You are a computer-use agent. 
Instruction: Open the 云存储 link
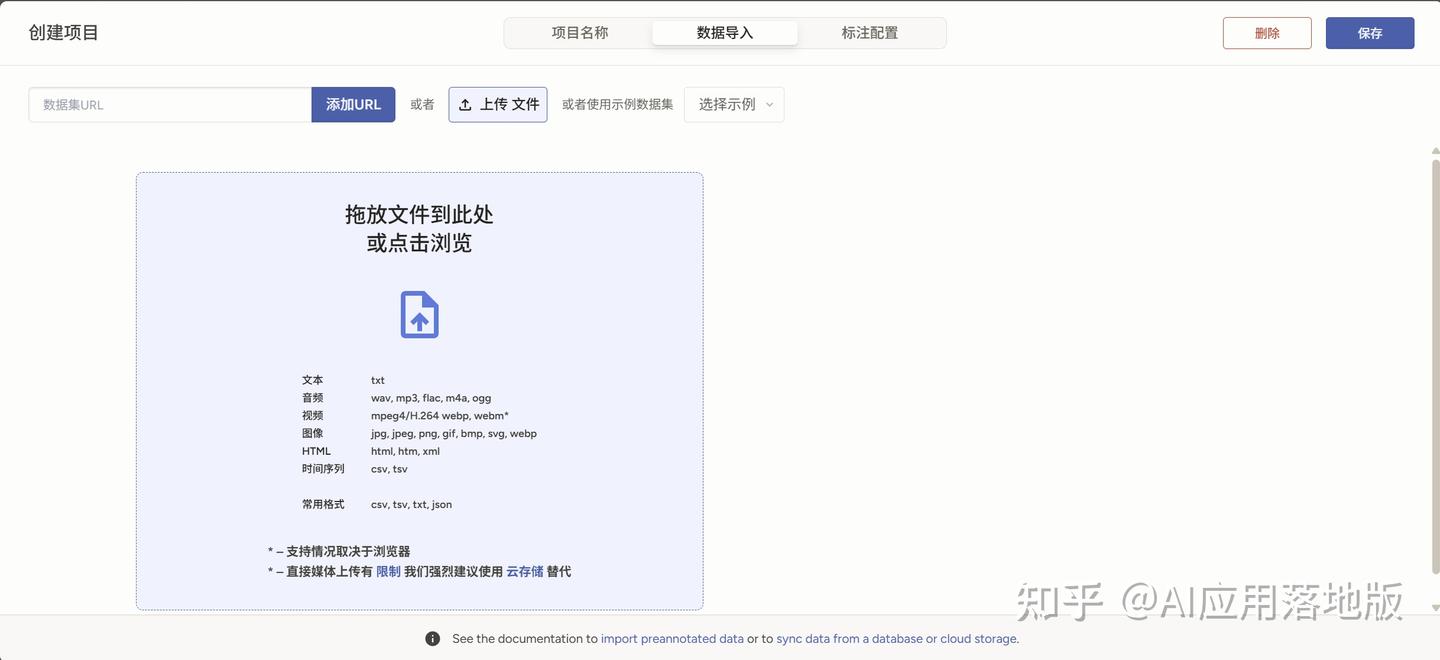pyautogui.click(x=525, y=572)
